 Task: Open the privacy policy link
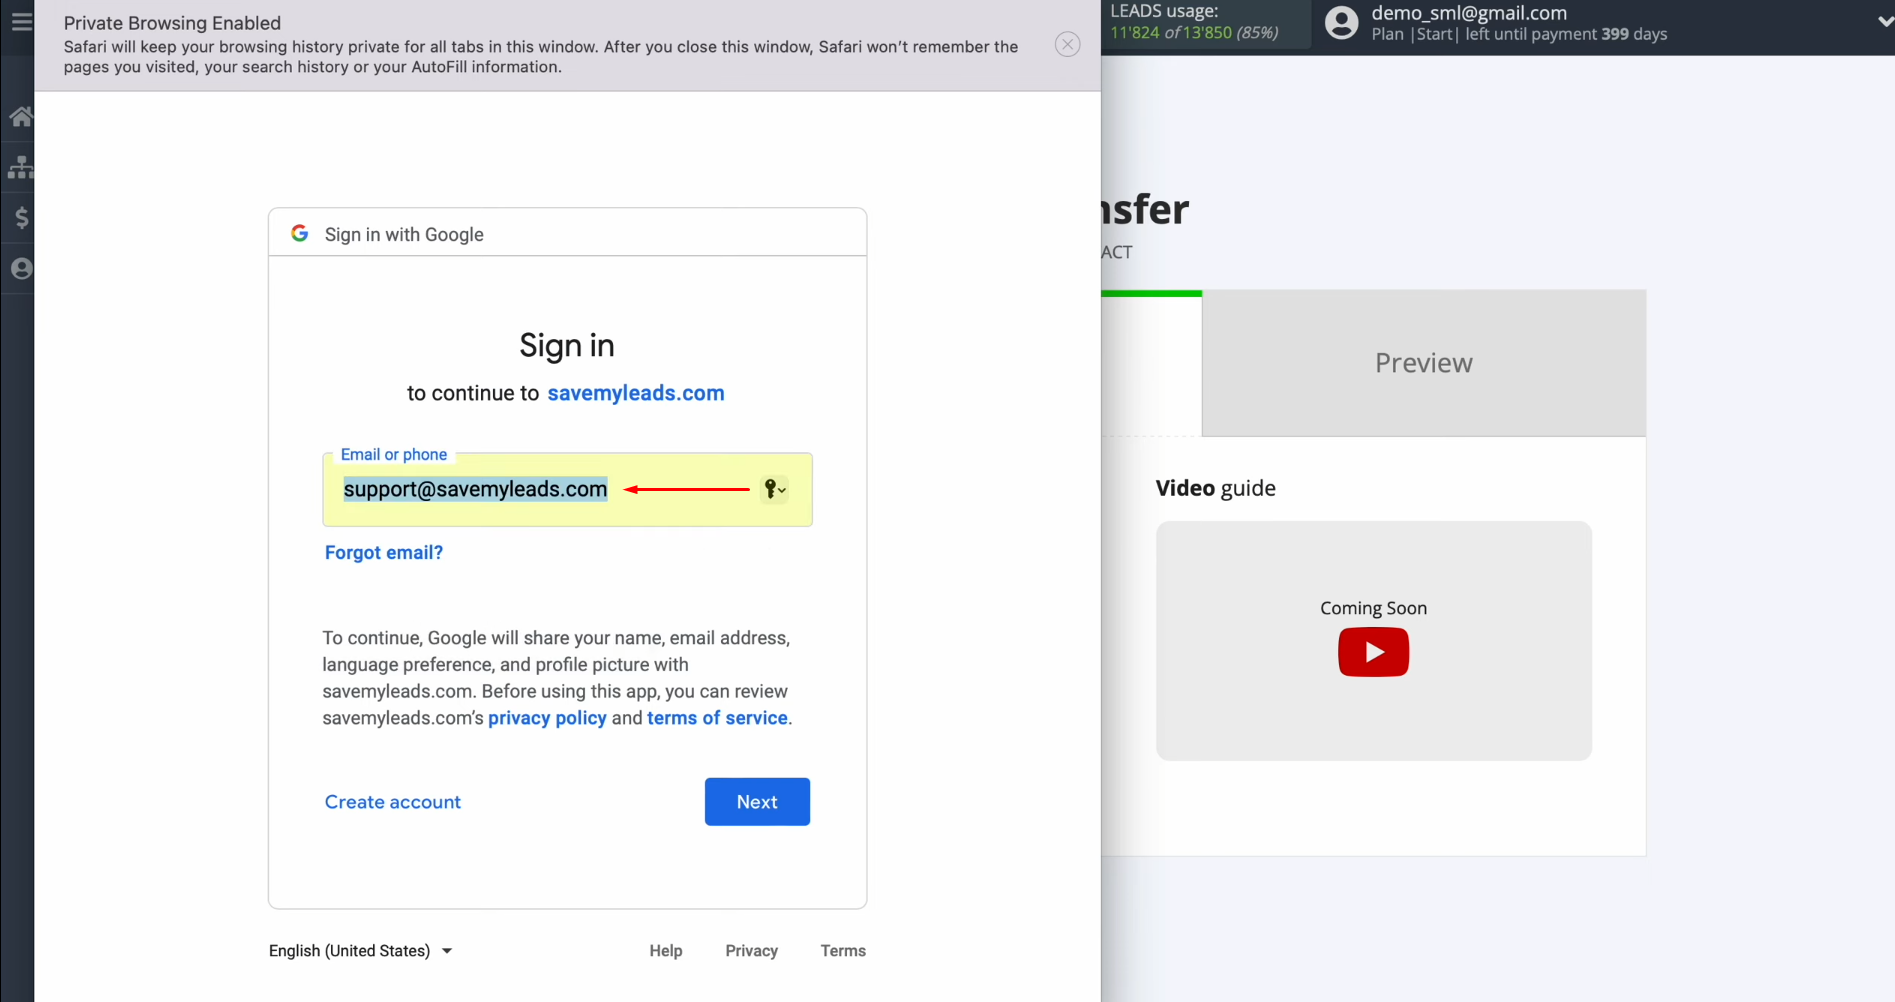tap(547, 718)
